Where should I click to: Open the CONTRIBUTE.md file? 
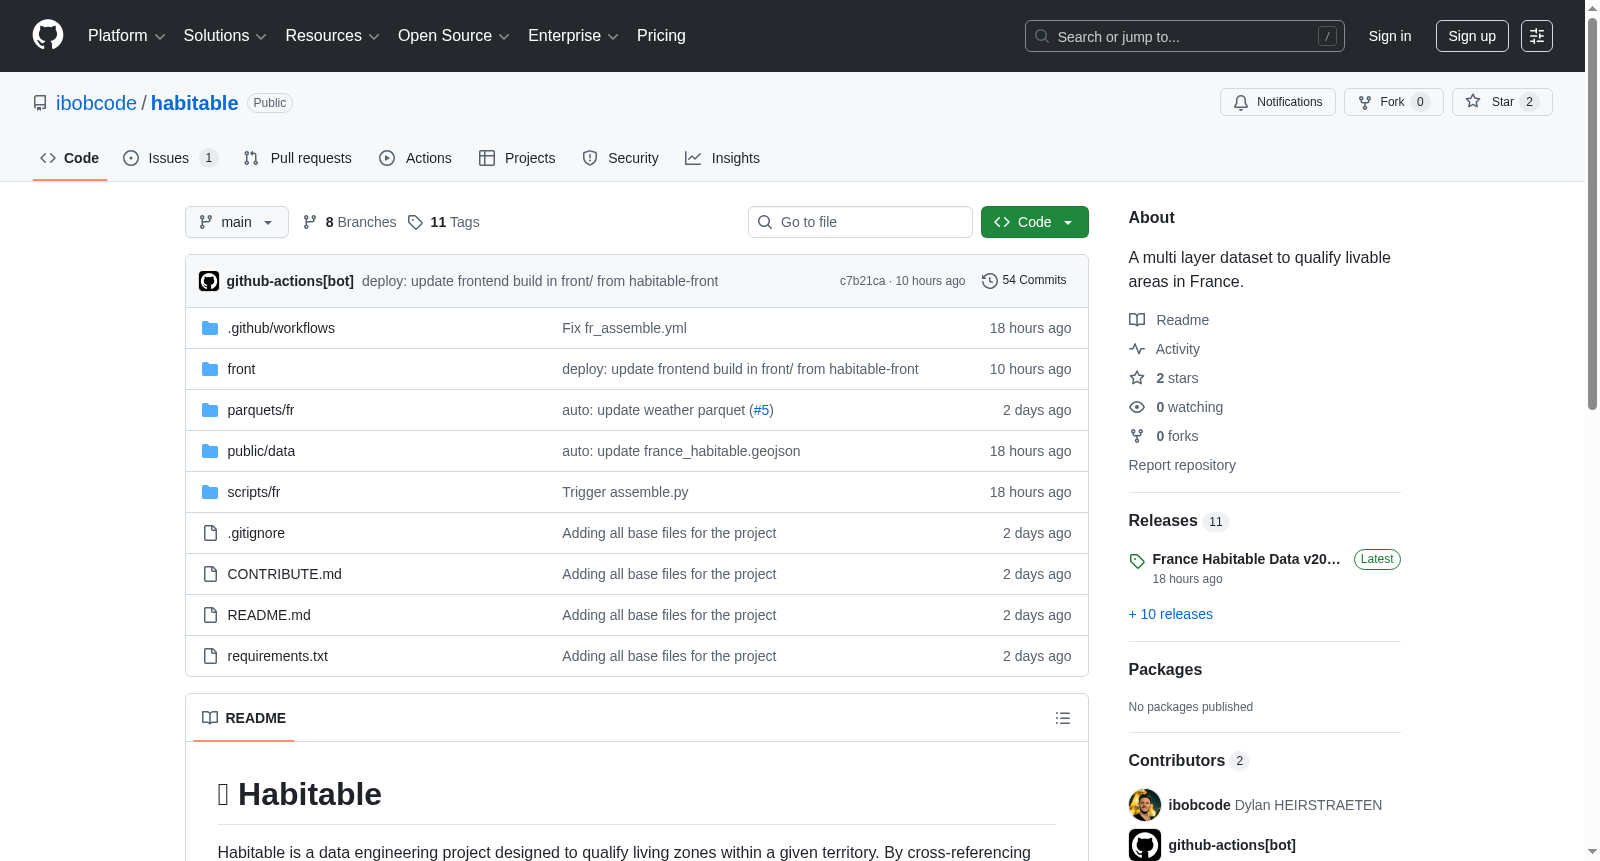(285, 574)
